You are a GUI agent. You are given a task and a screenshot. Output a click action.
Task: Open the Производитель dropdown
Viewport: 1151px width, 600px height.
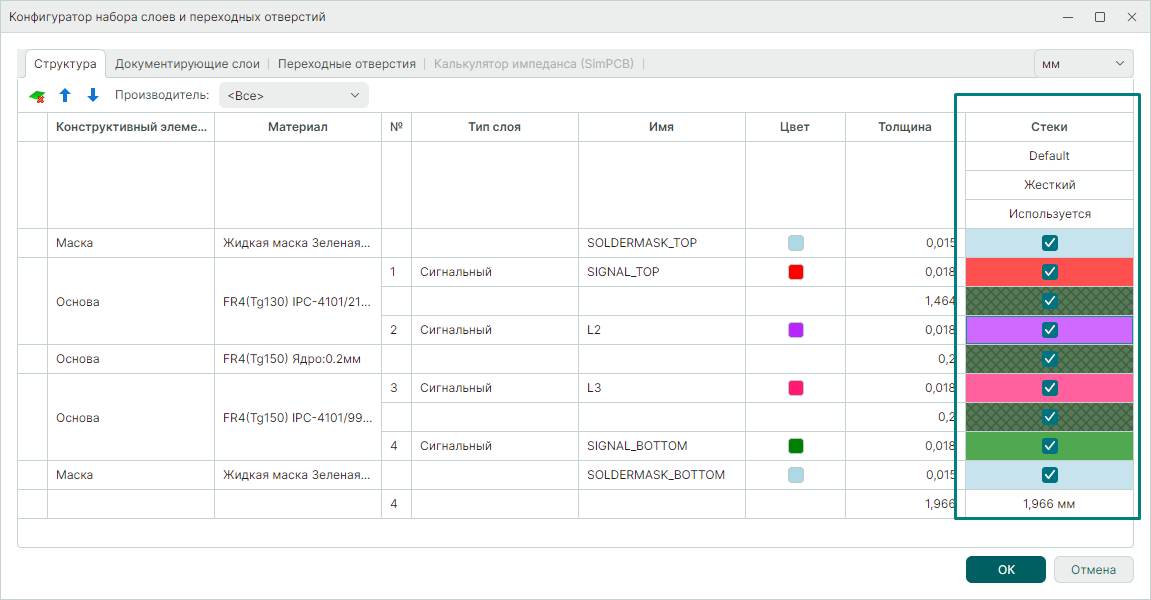pyautogui.click(x=293, y=96)
